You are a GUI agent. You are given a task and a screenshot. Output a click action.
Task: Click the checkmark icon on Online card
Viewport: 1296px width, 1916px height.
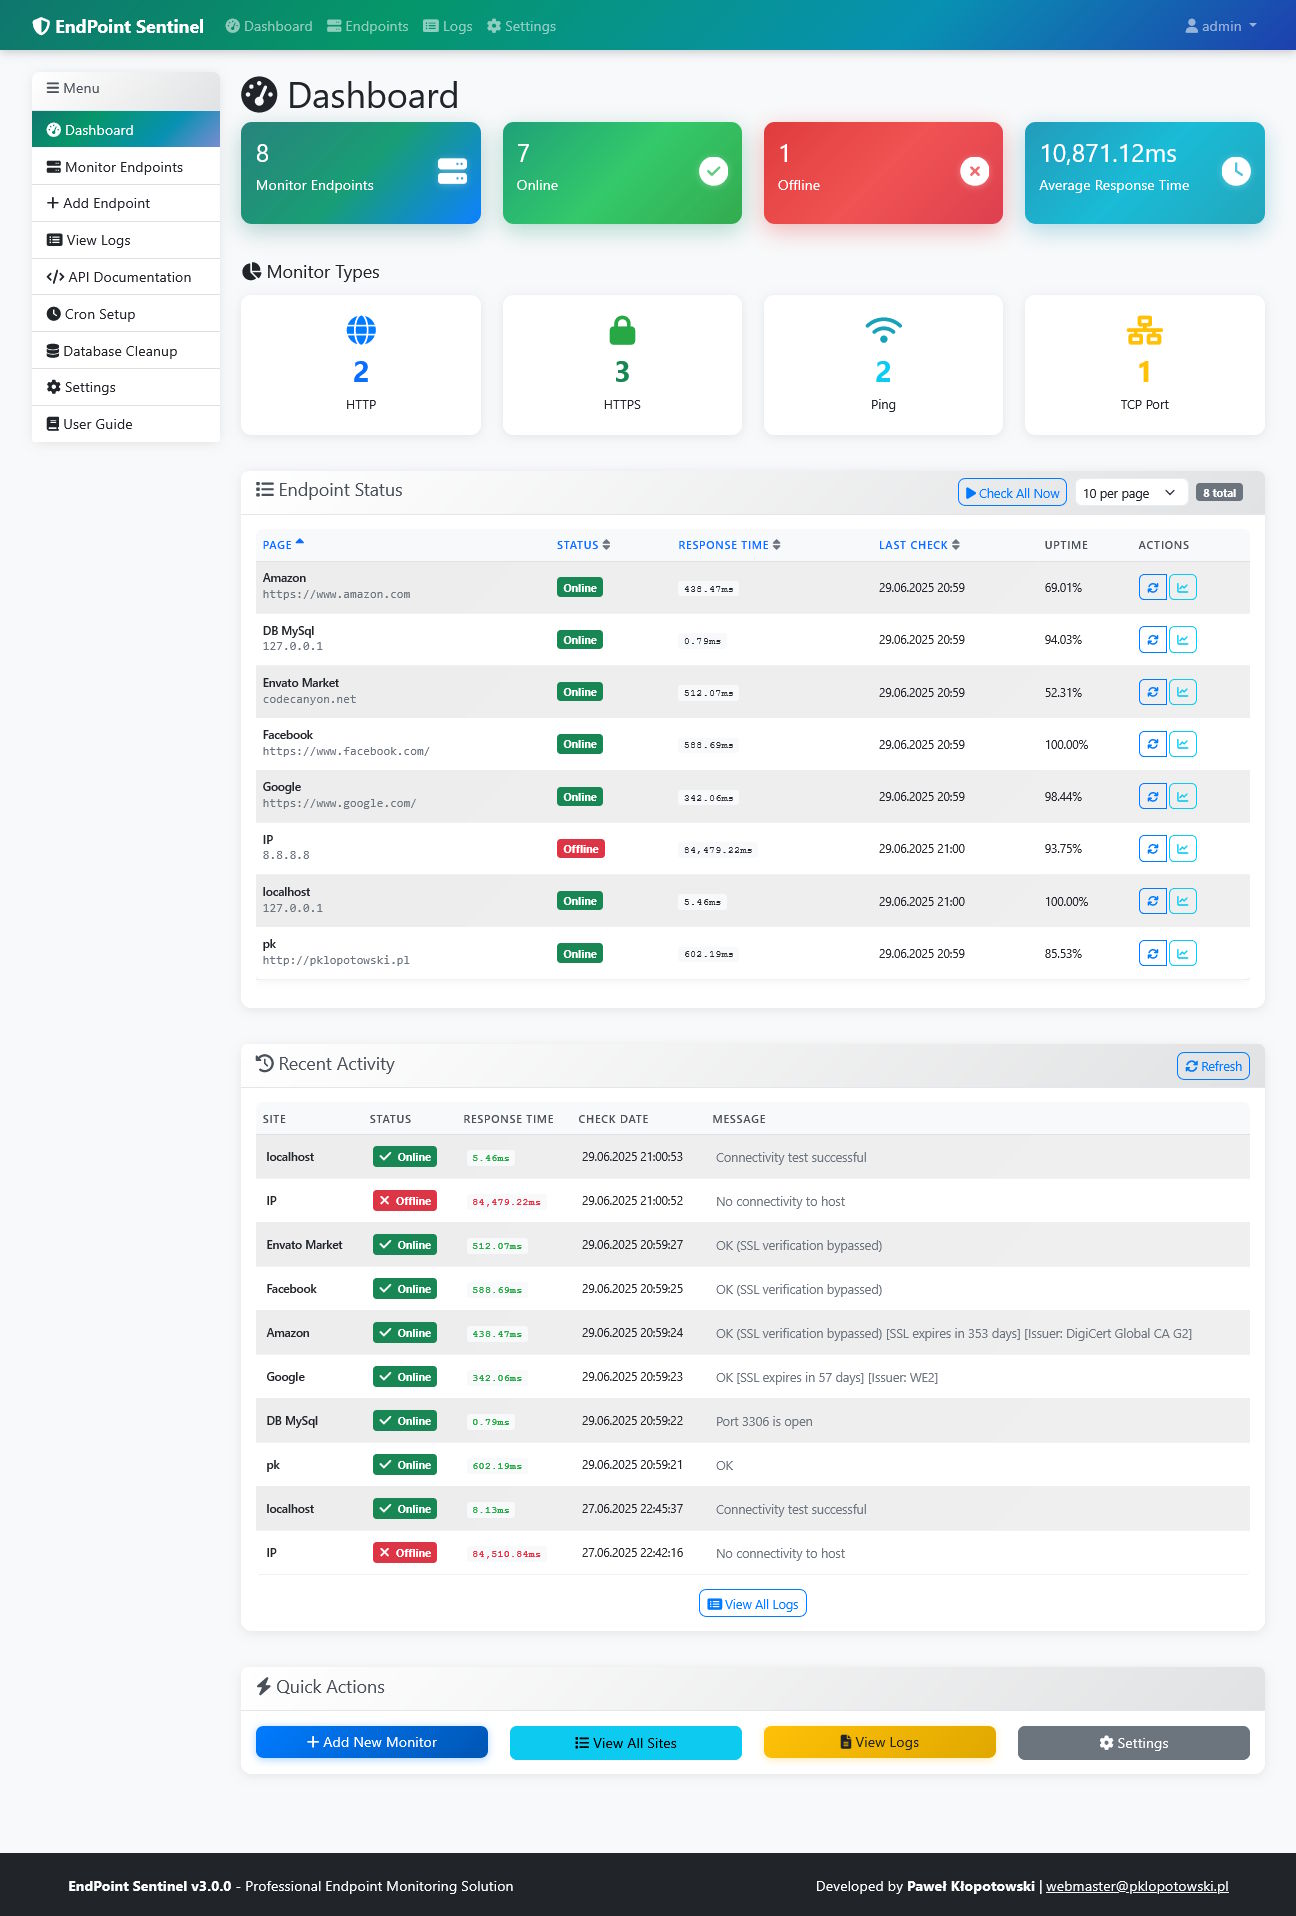point(713,171)
